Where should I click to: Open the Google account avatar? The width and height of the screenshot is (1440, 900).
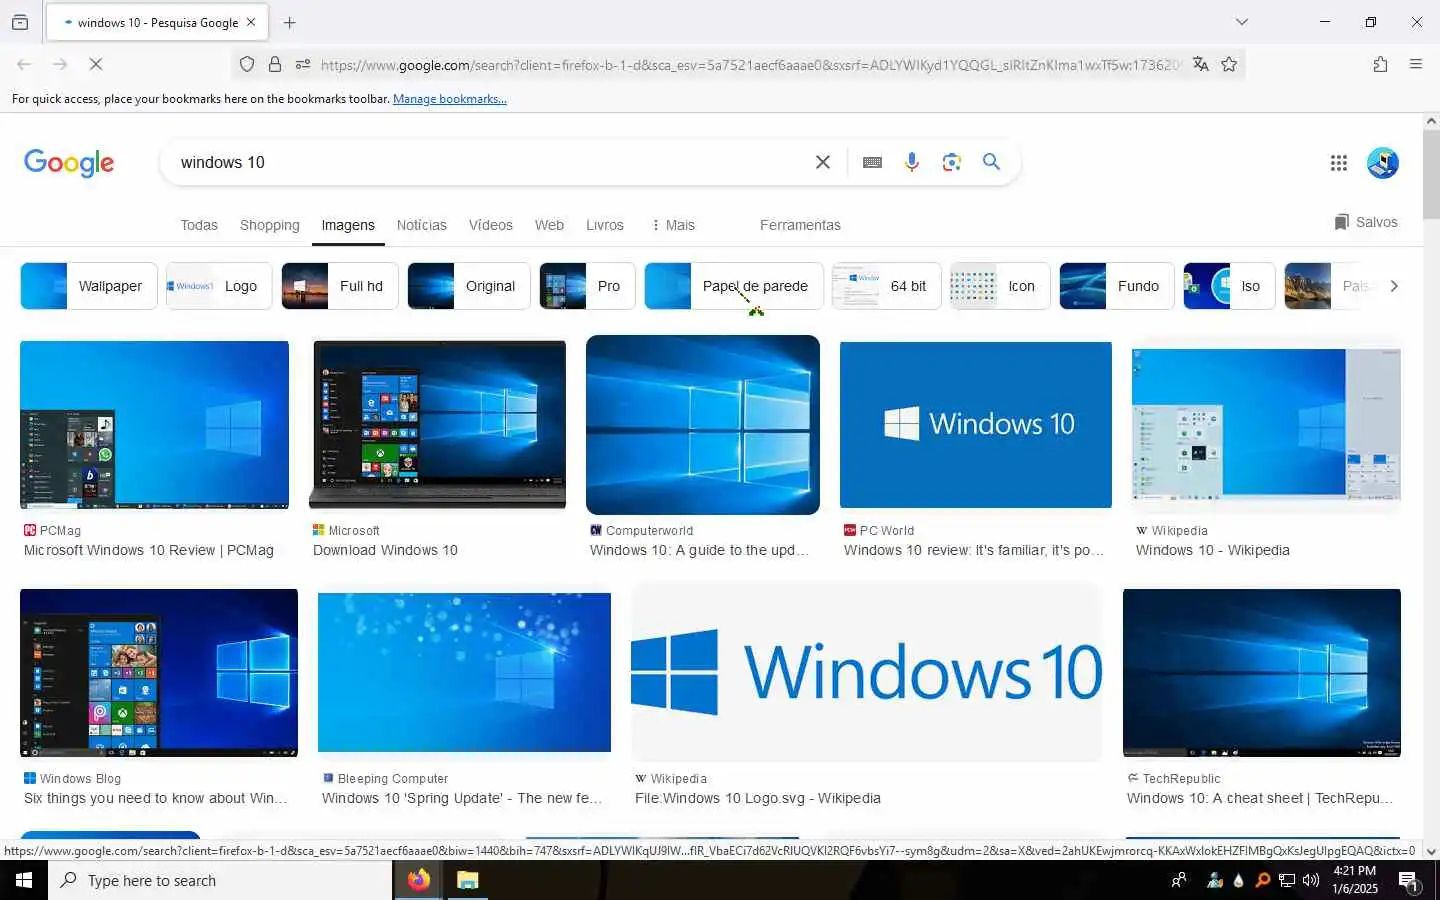1383,163
